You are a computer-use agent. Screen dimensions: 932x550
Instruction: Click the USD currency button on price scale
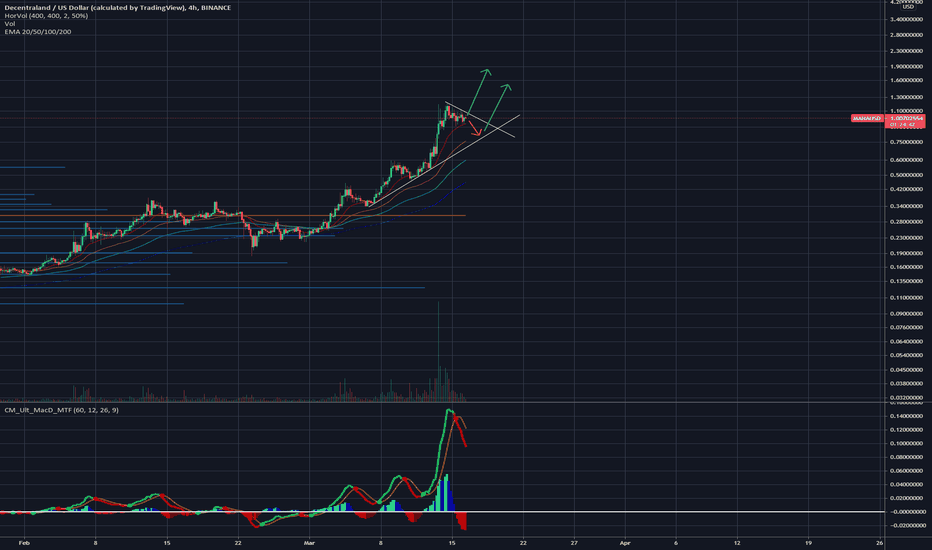pyautogui.click(x=908, y=7)
